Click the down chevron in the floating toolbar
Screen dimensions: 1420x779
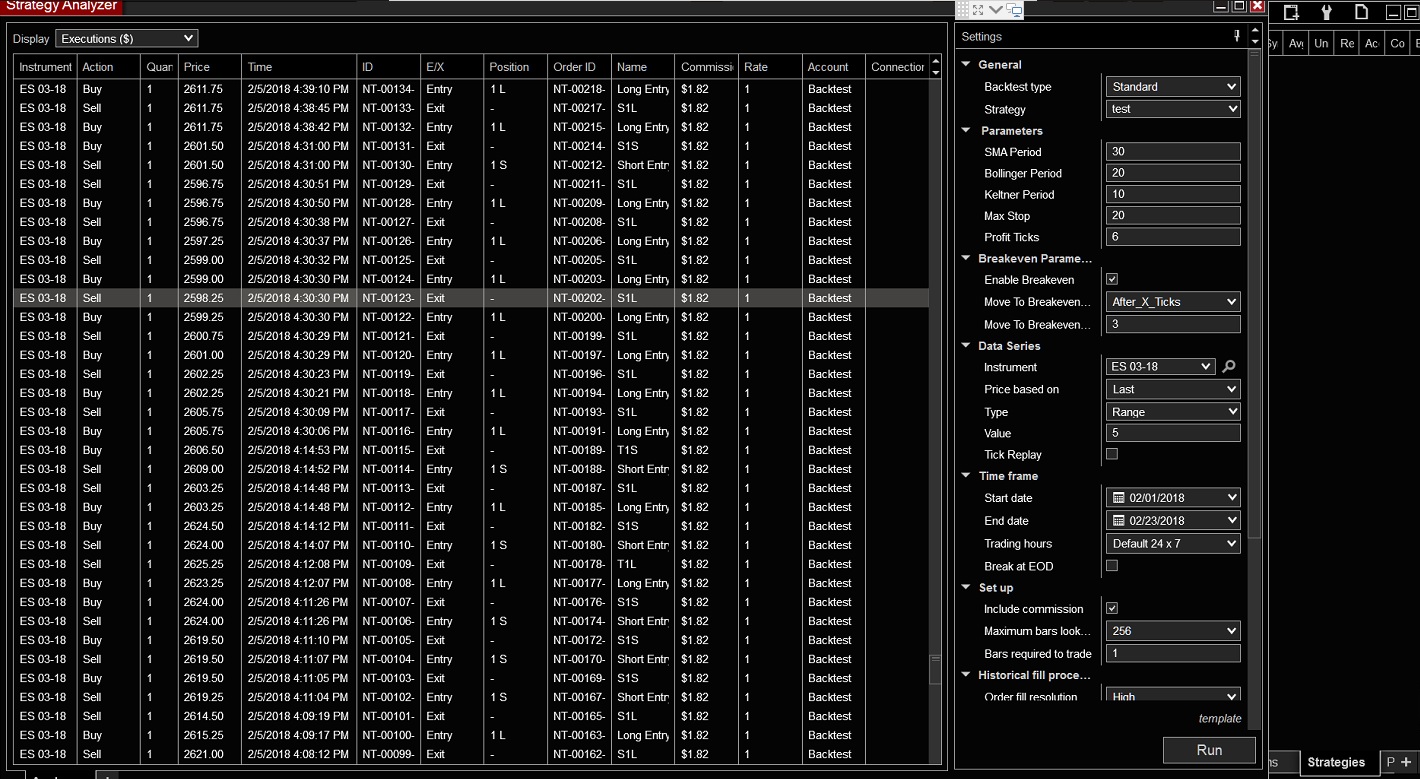[995, 10]
